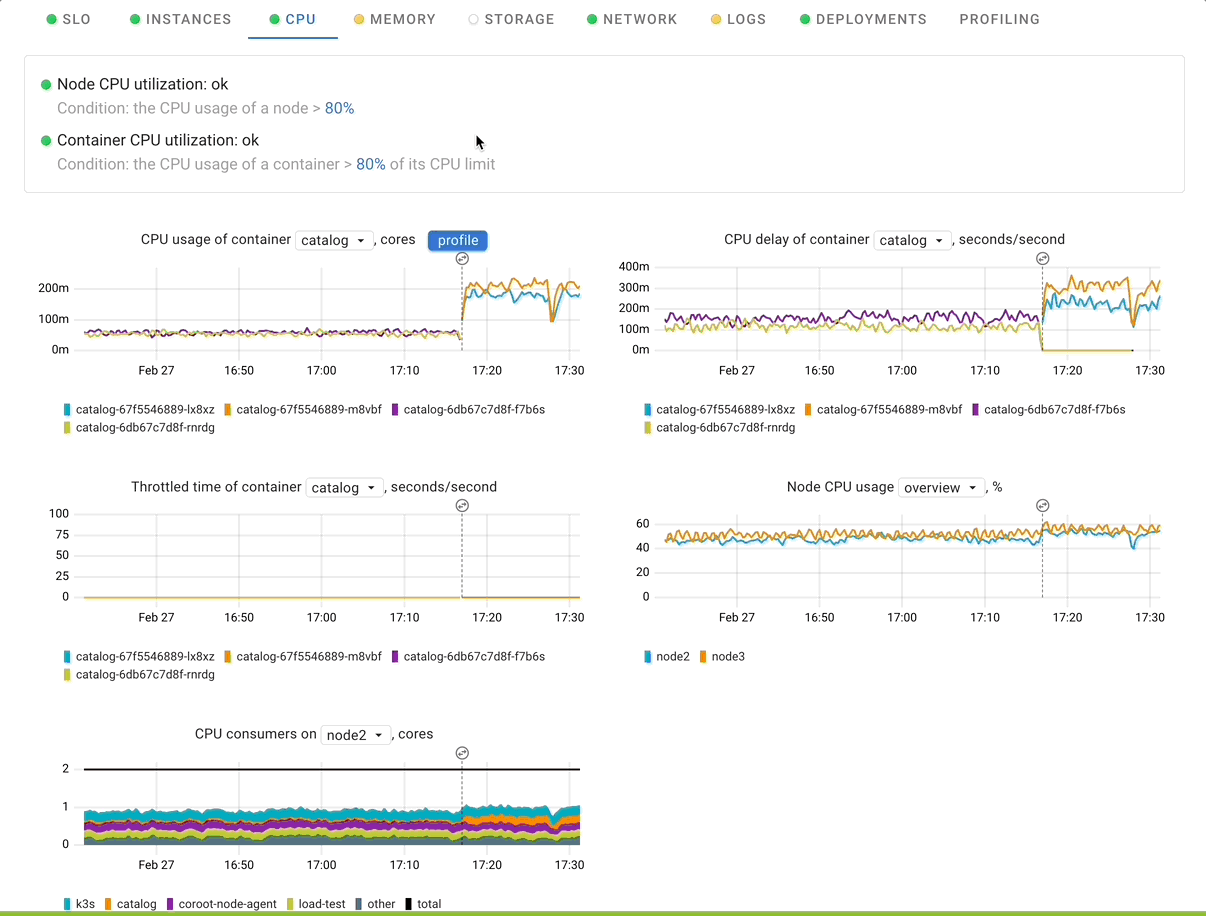Screen dimensions: 1206x916
Task: Expand node2 dropdown in CPU consumers chart
Action: click(355, 735)
